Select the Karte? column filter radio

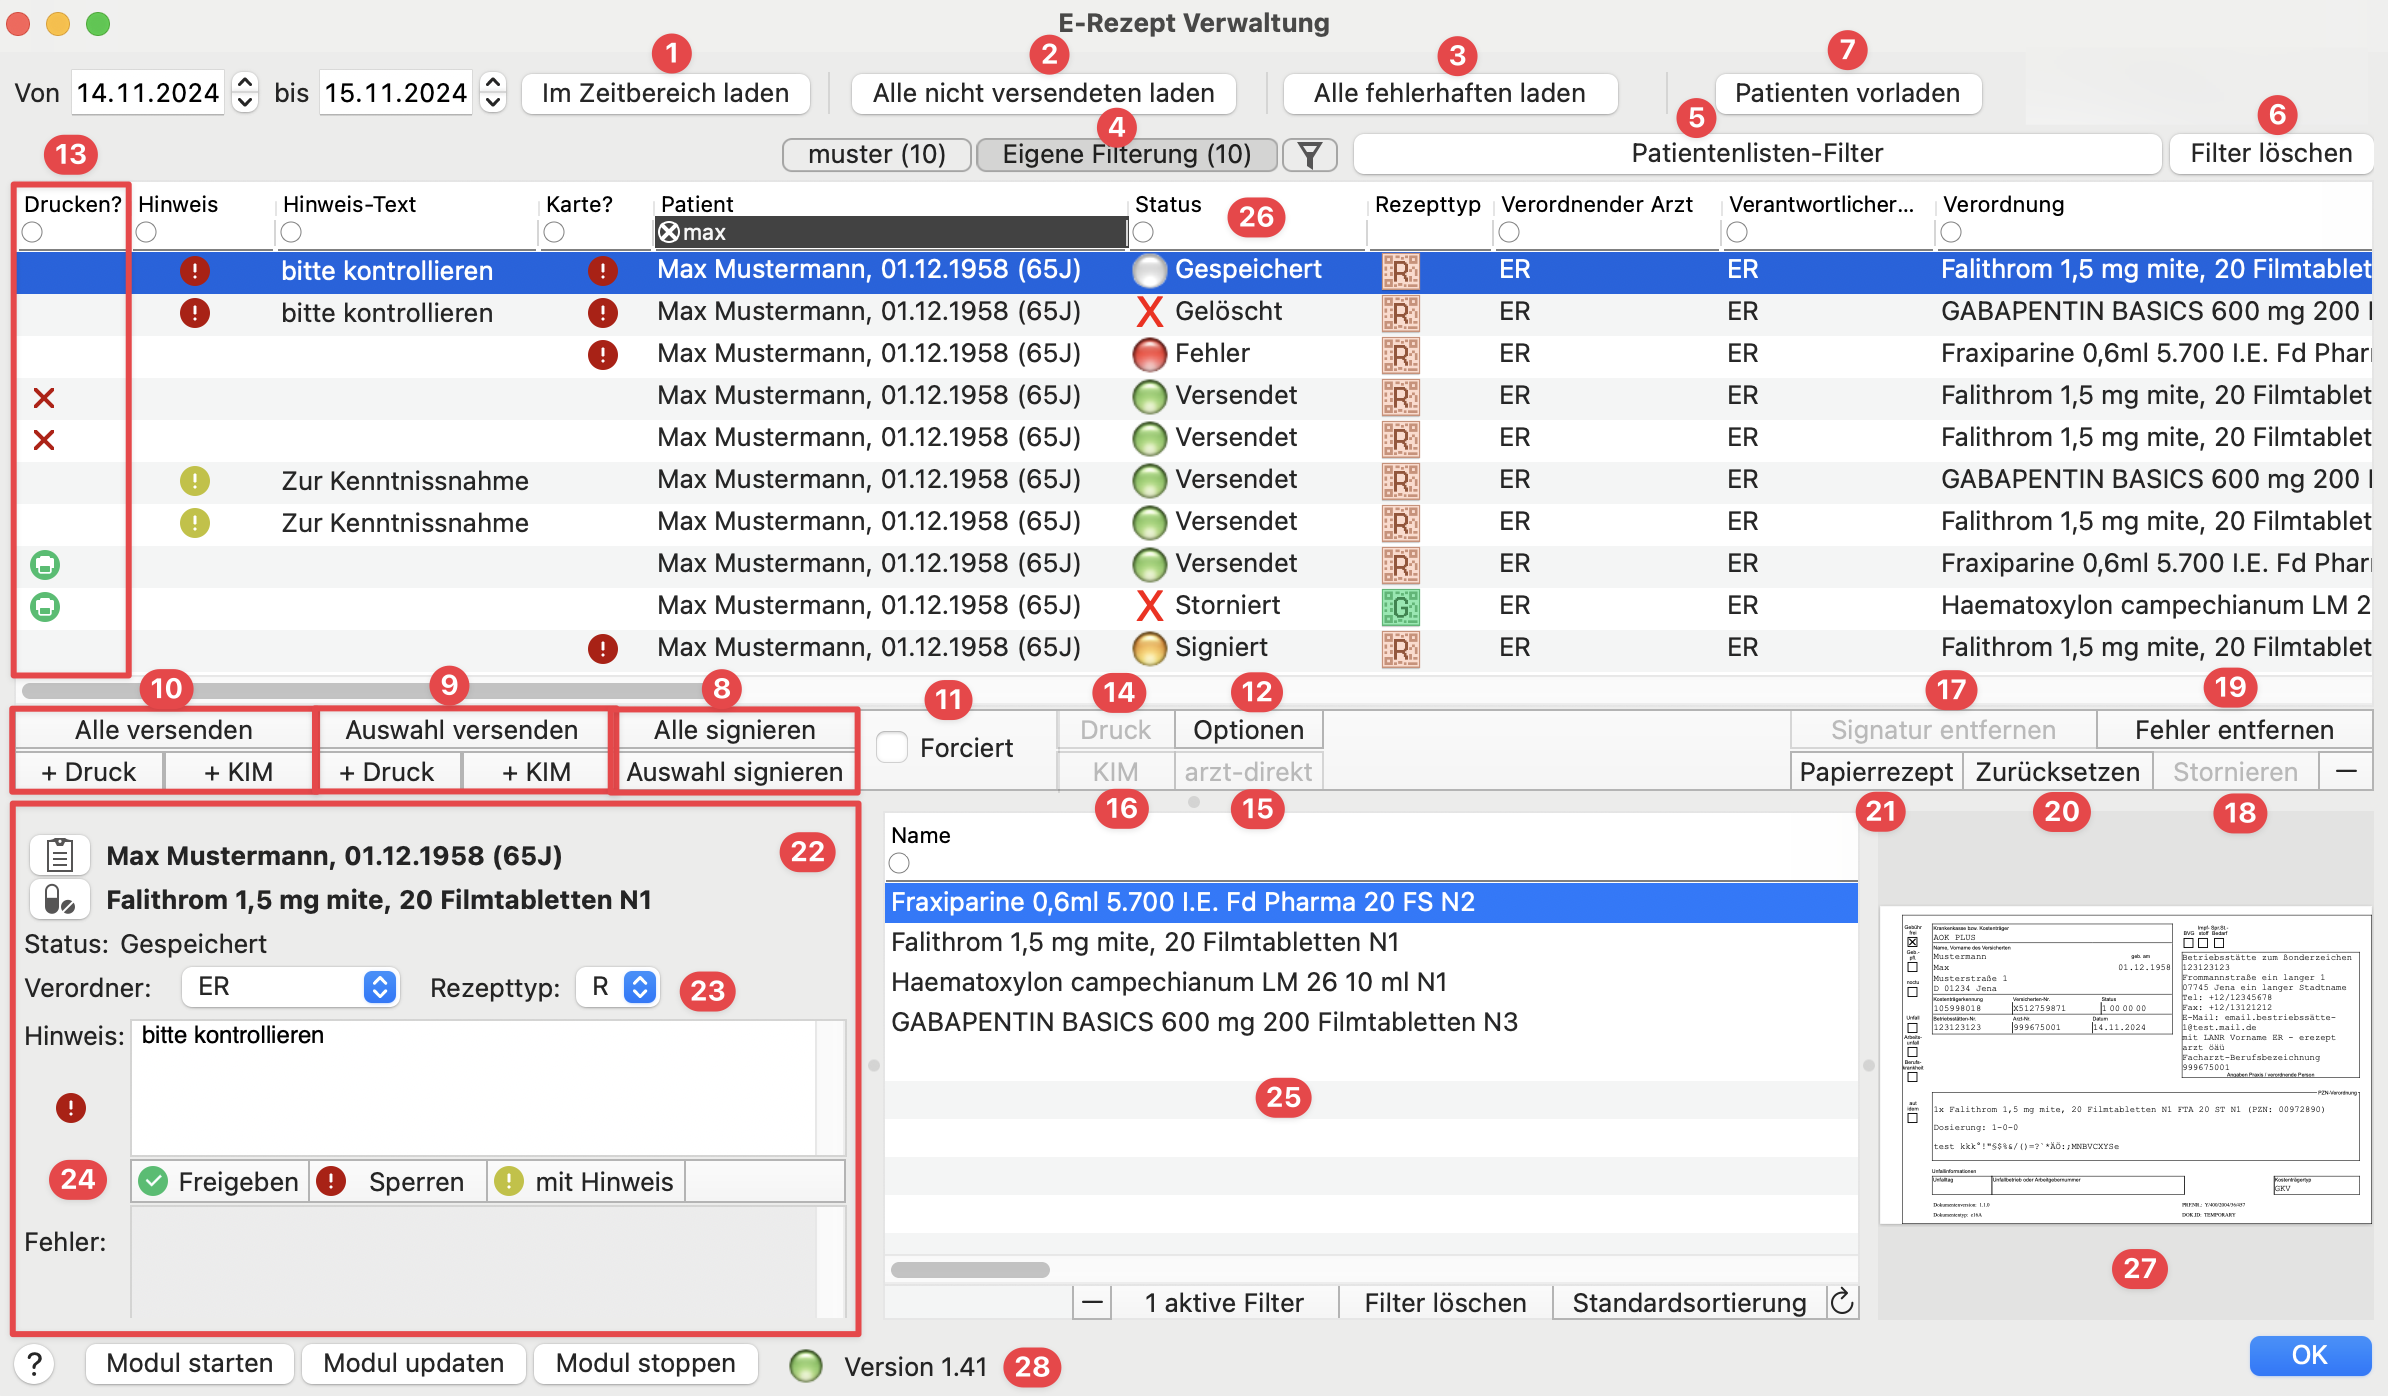point(554,232)
